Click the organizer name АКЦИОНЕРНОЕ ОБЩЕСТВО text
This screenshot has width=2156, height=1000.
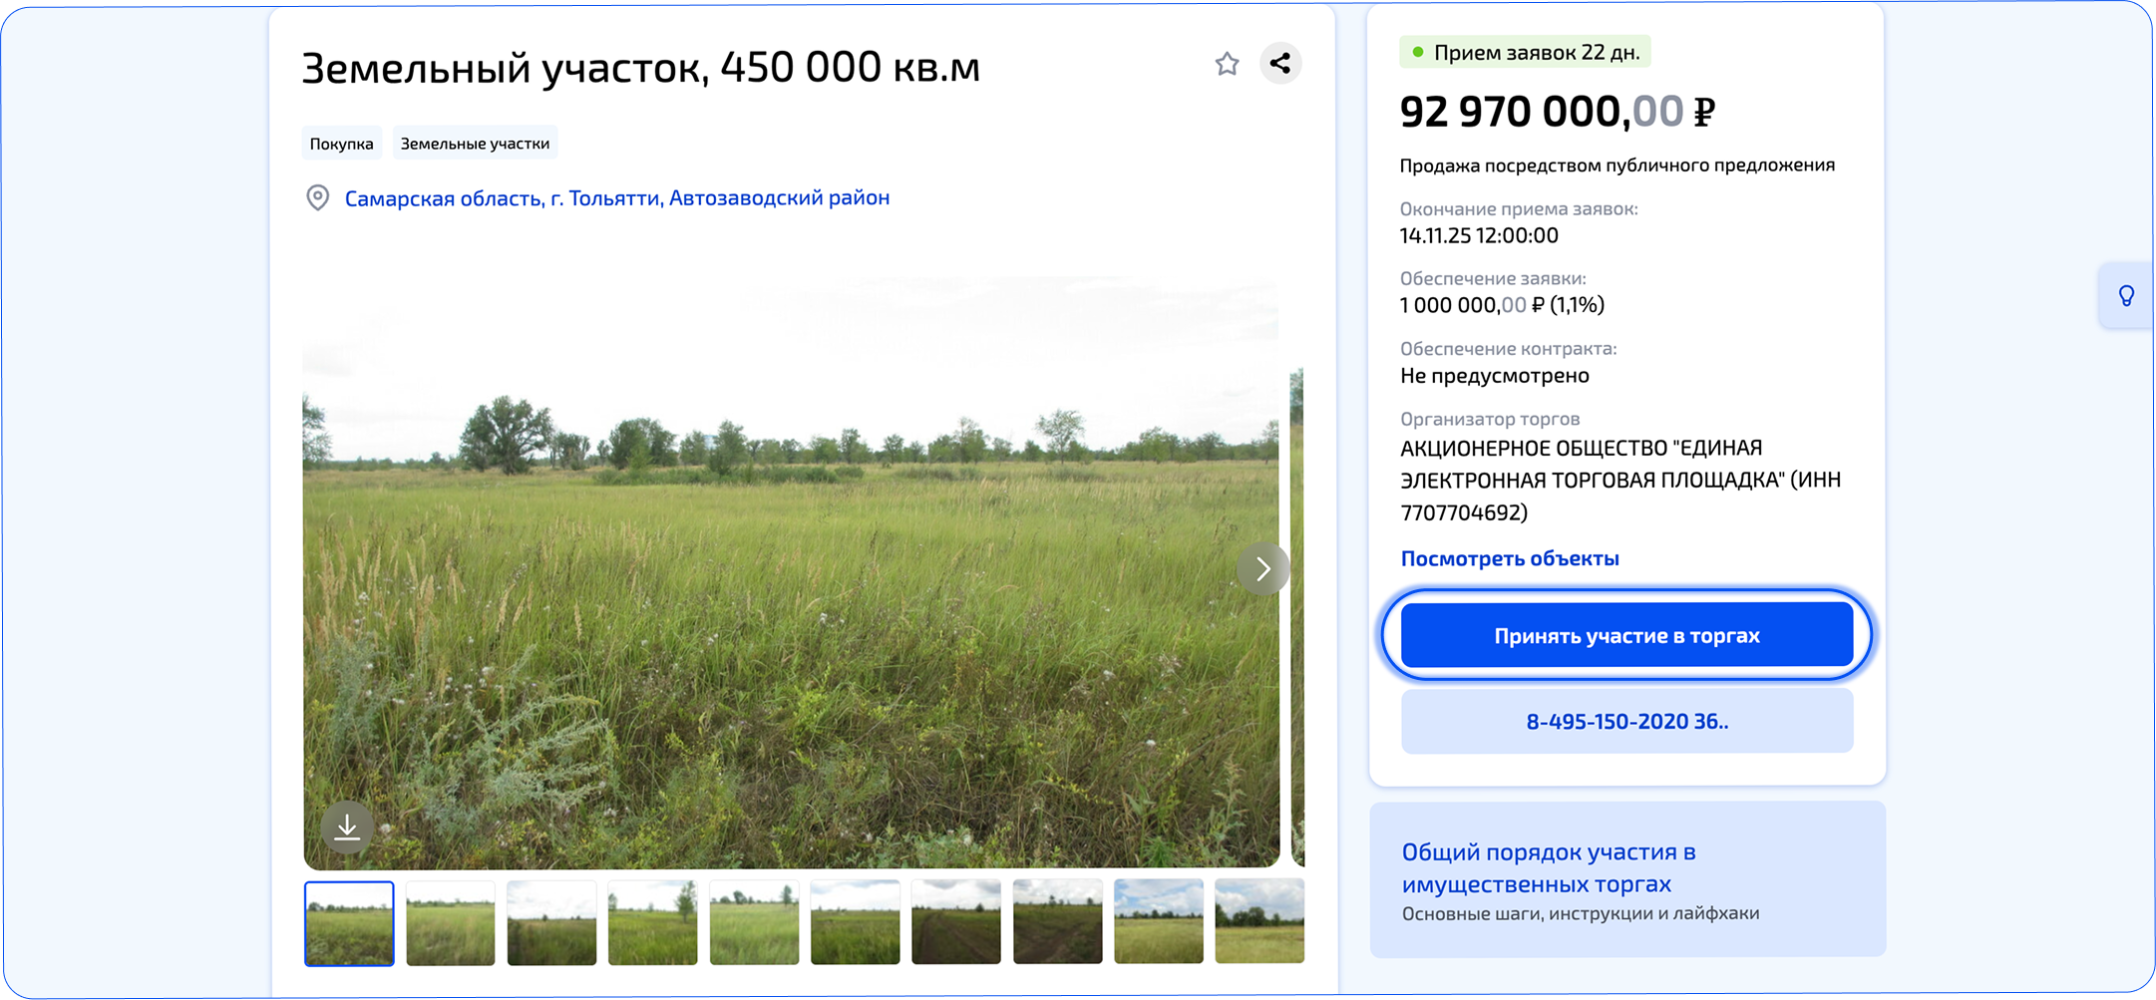click(x=1620, y=480)
